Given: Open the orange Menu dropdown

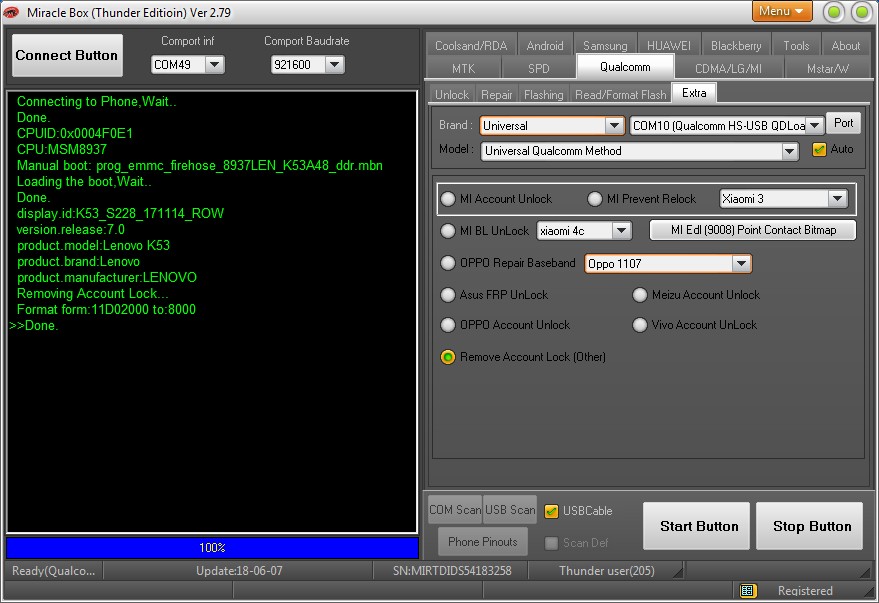Looking at the screenshot, I should (781, 11).
